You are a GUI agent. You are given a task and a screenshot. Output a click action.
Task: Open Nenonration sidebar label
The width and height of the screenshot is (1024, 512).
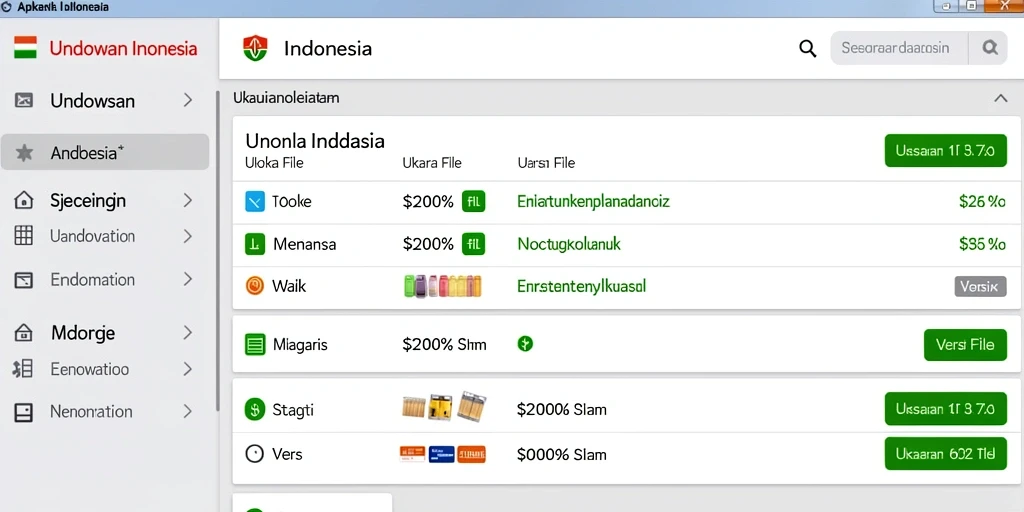(x=91, y=411)
